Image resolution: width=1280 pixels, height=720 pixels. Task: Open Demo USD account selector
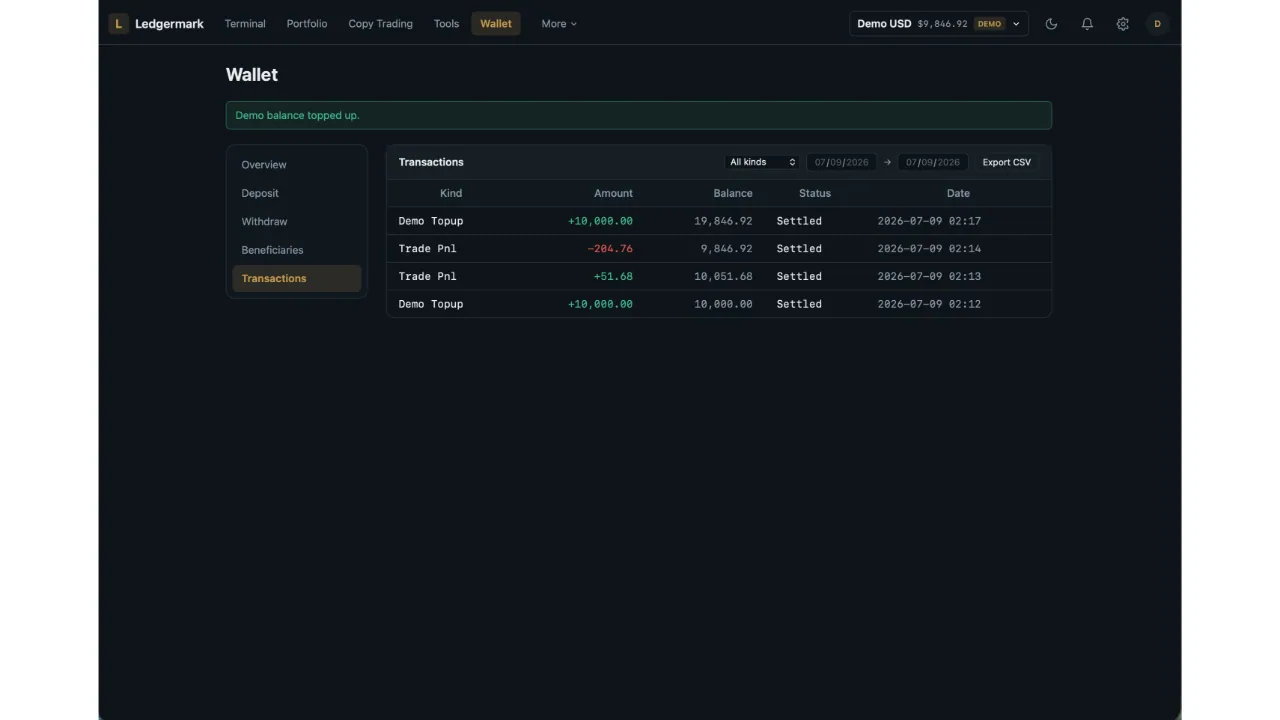(939, 24)
